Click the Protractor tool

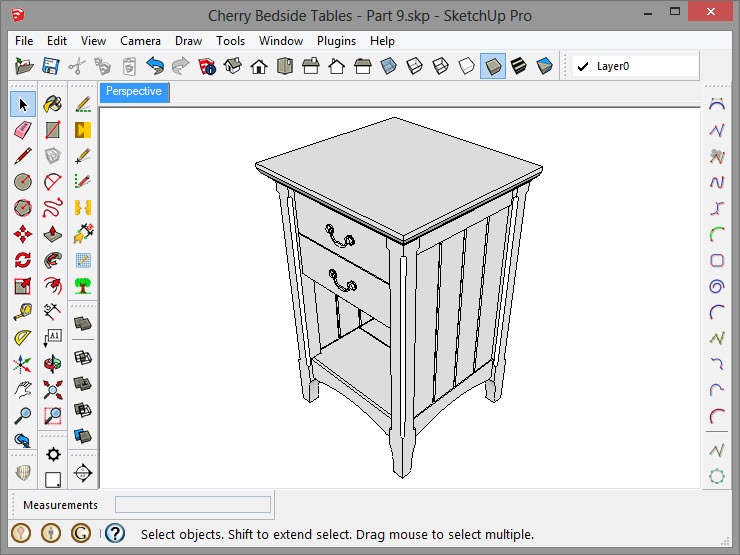(x=23, y=338)
